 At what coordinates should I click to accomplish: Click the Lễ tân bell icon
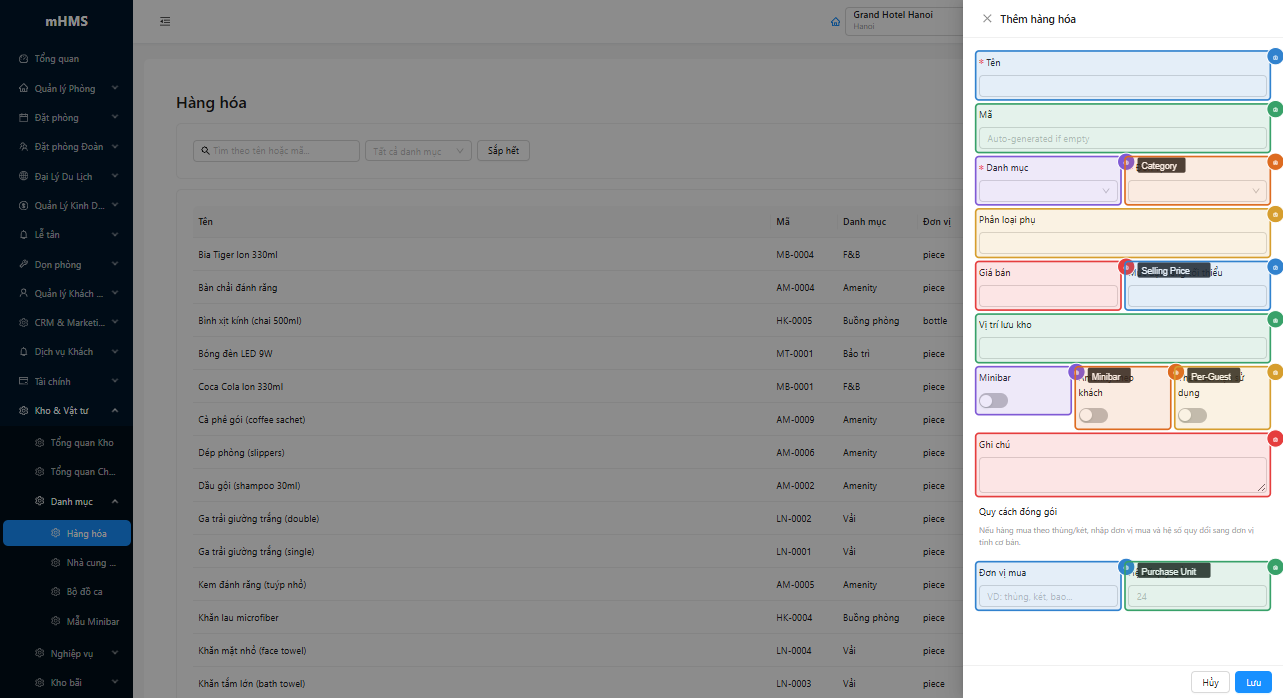click(x=24, y=235)
